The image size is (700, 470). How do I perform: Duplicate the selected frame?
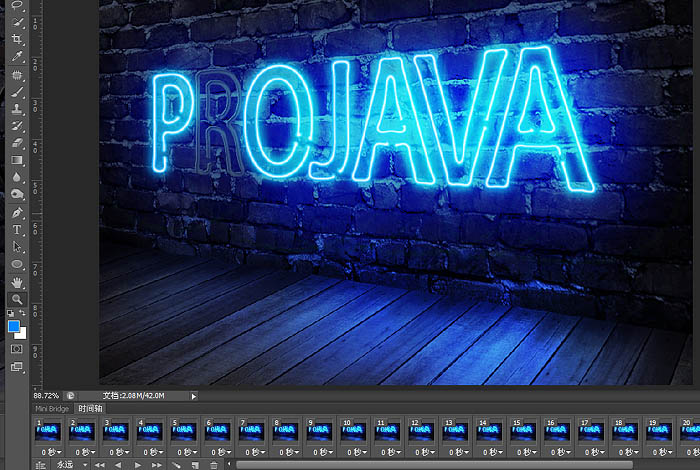click(x=195, y=465)
